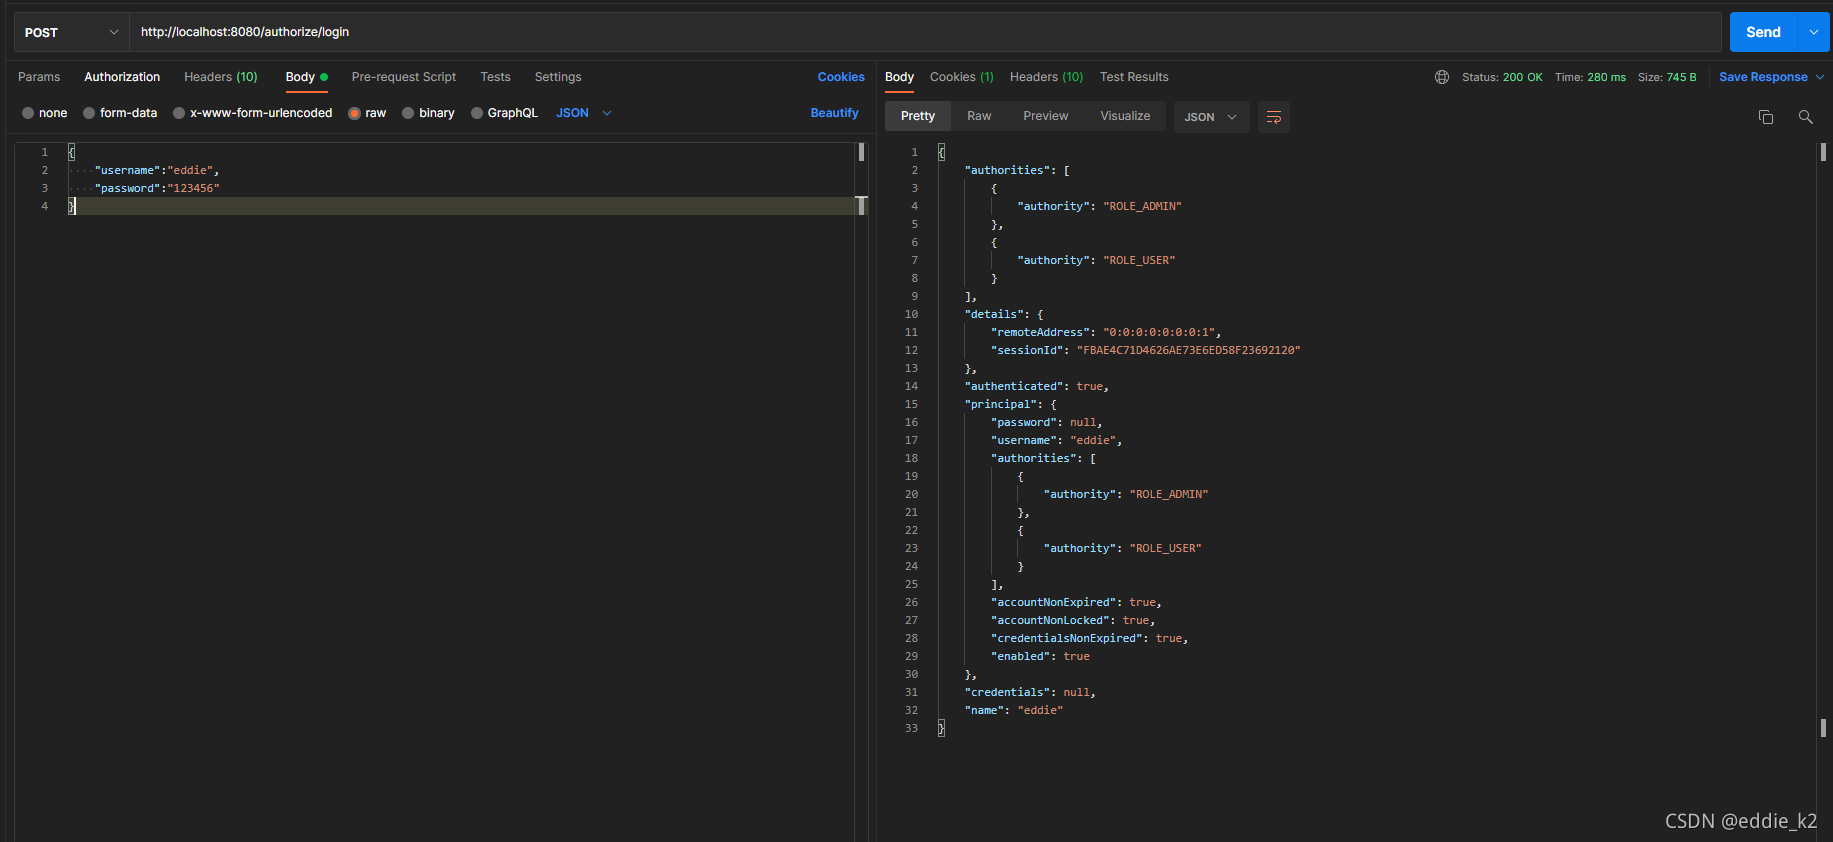Click the "accountNonExpired": true line
This screenshot has width=1833, height=842.
[x=1076, y=602]
